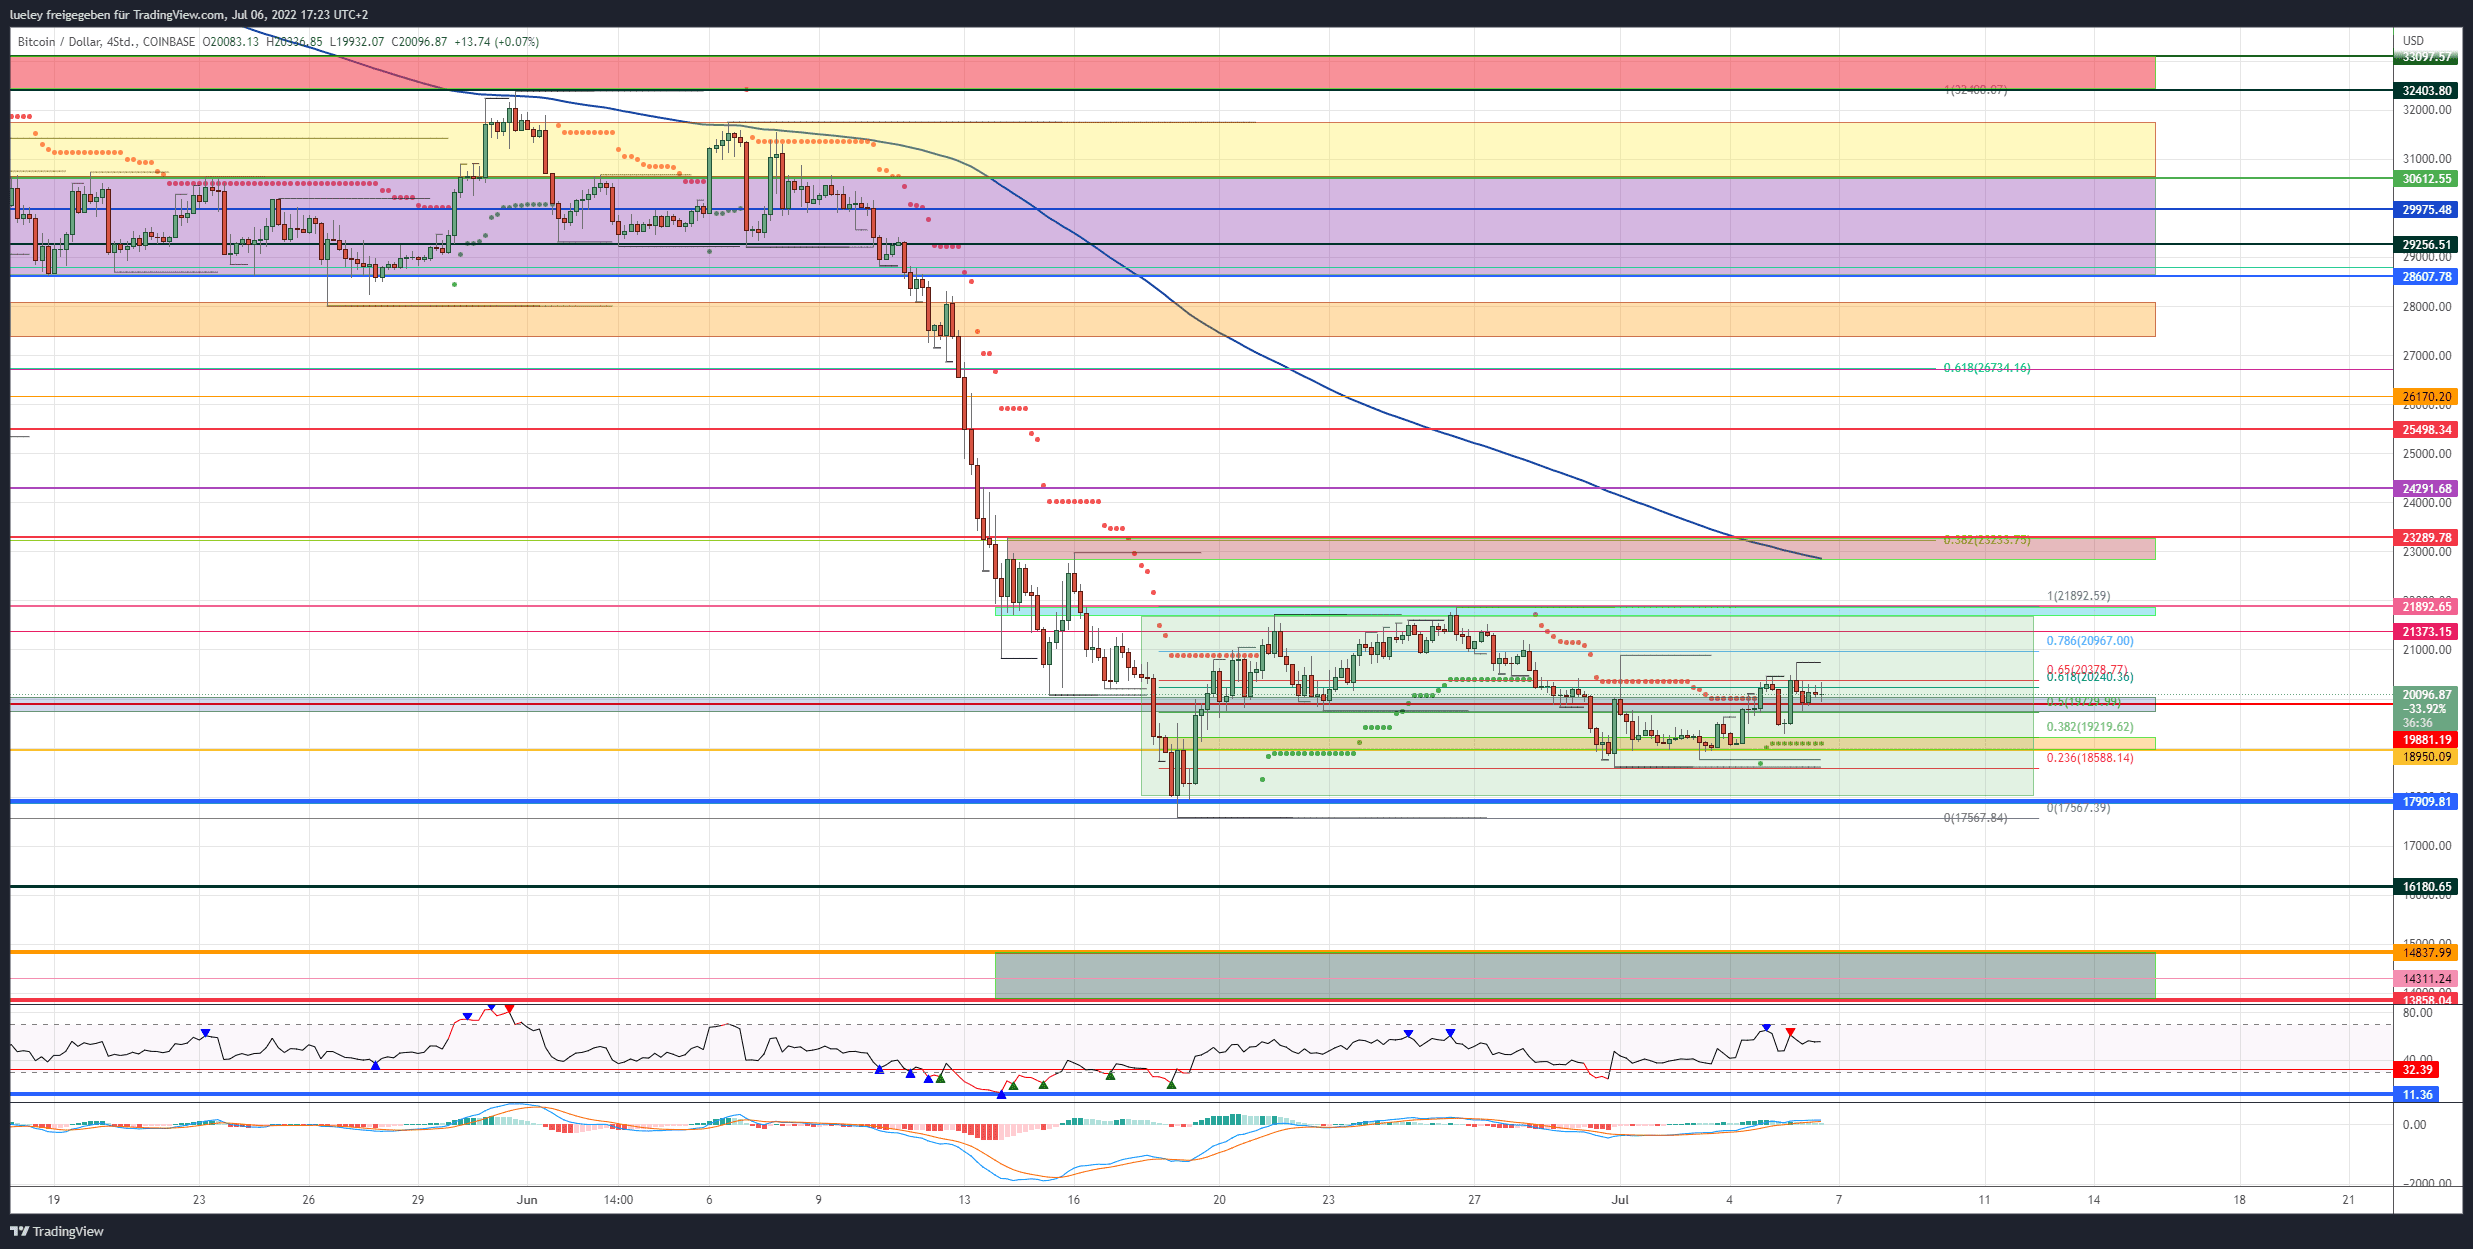This screenshot has height=1249, width=2473.
Task: Click the Jul month marker on the time axis
Action: (x=1620, y=1199)
